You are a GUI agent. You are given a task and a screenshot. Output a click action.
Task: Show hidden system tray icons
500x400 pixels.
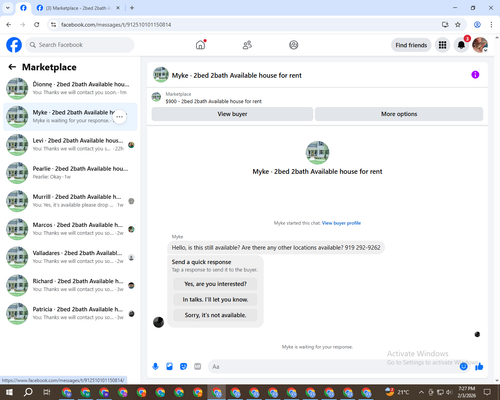tap(421, 392)
